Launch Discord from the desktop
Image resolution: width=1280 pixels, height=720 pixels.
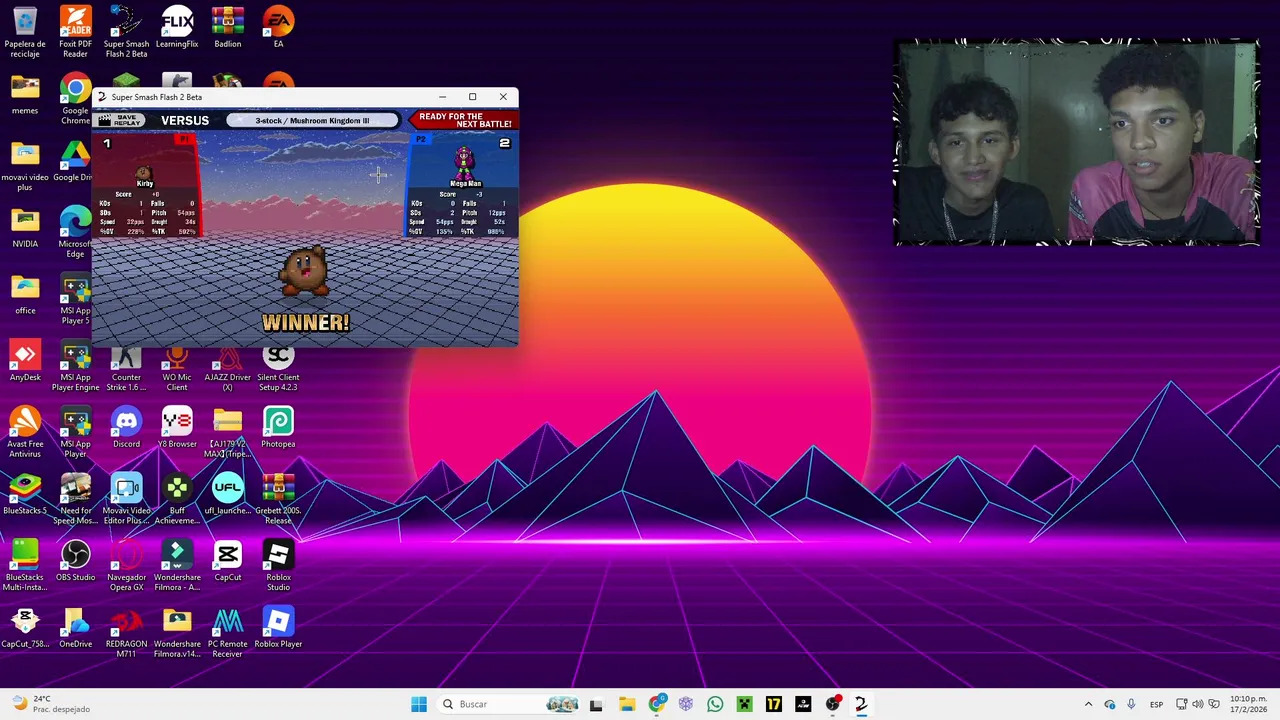pos(126,428)
